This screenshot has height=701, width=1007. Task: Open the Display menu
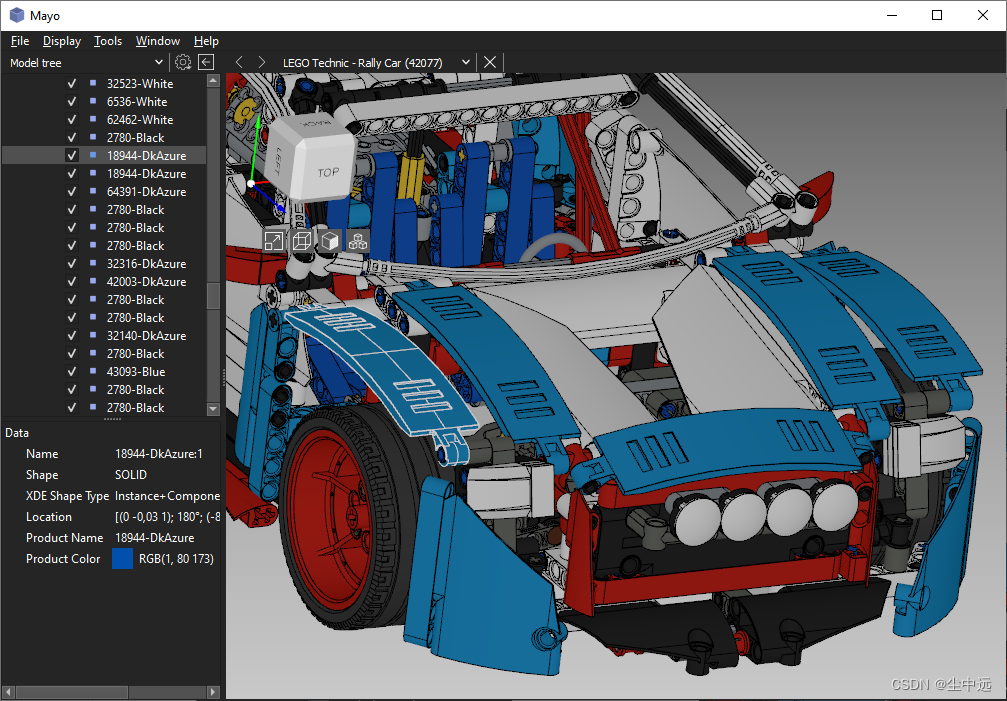(62, 40)
